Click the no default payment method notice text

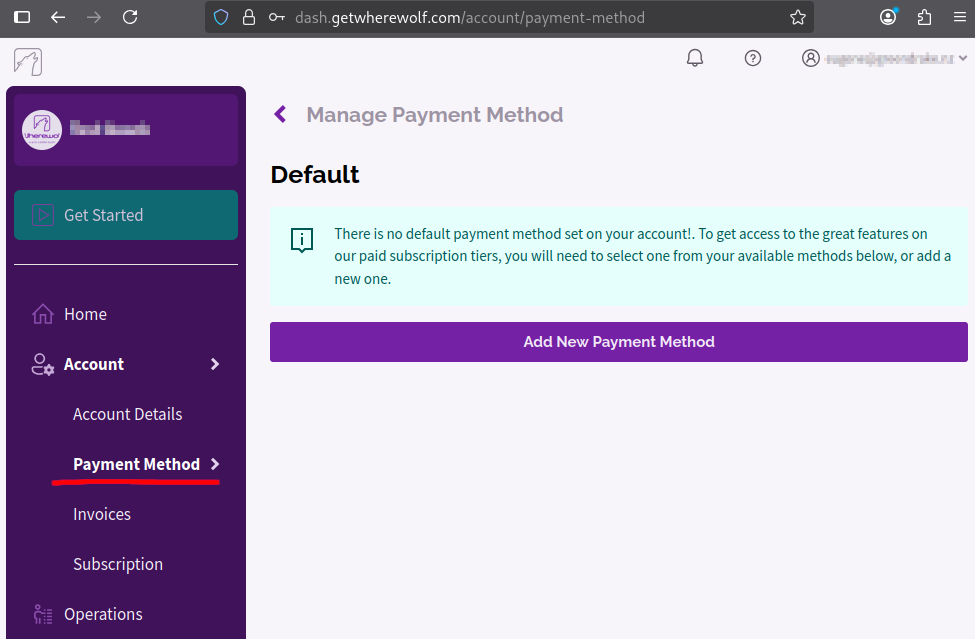642,256
